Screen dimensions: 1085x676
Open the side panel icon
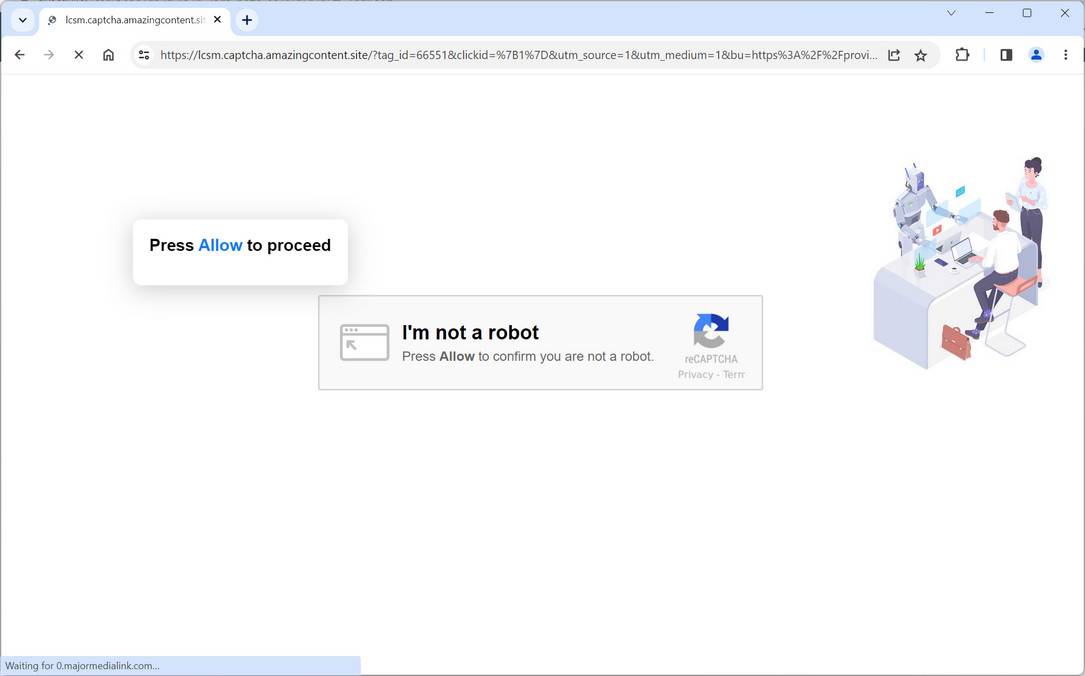pyautogui.click(x=1005, y=55)
